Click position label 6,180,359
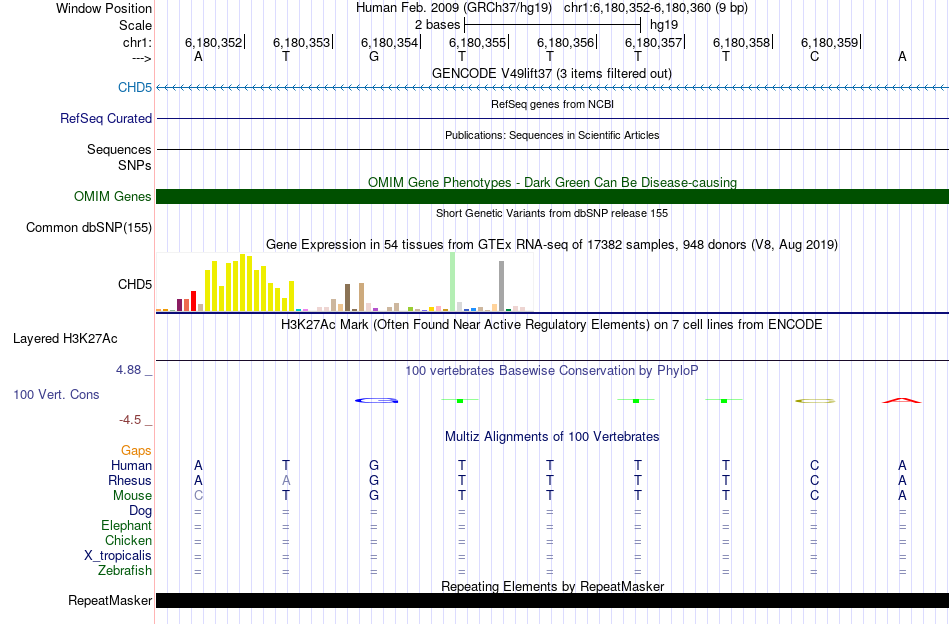 click(829, 42)
